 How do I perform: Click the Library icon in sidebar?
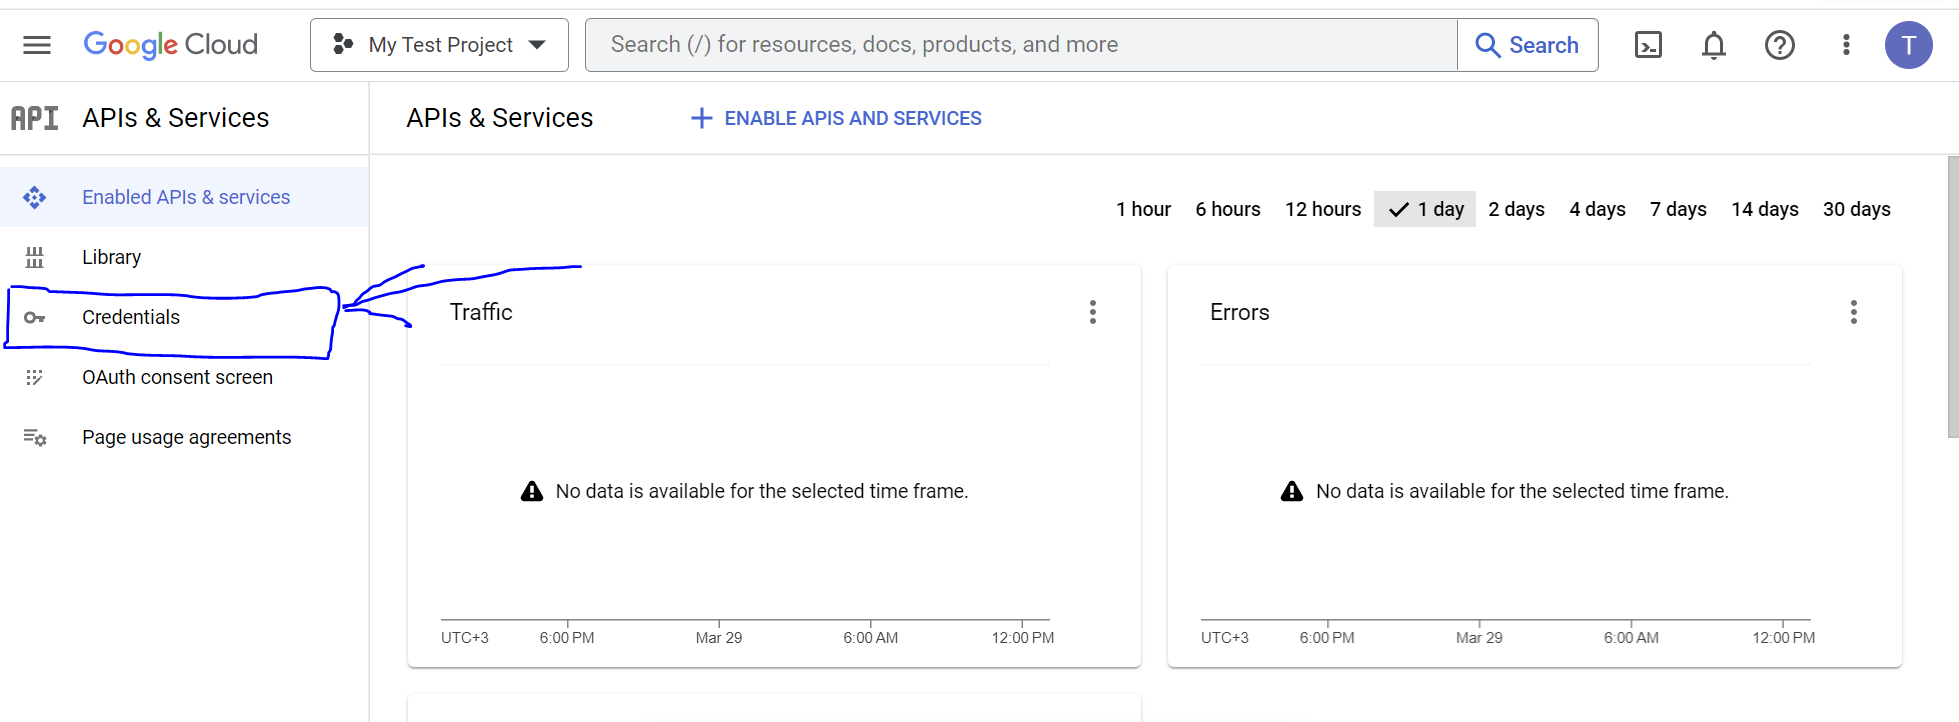(x=35, y=258)
